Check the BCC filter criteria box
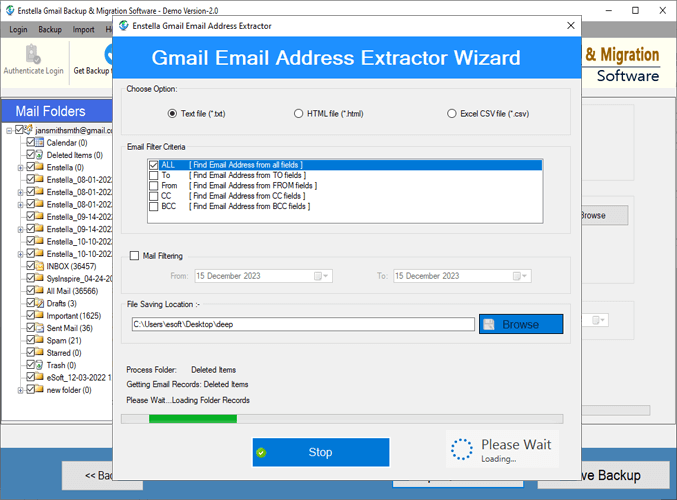Screen dimensions: 677x500 coord(153,206)
